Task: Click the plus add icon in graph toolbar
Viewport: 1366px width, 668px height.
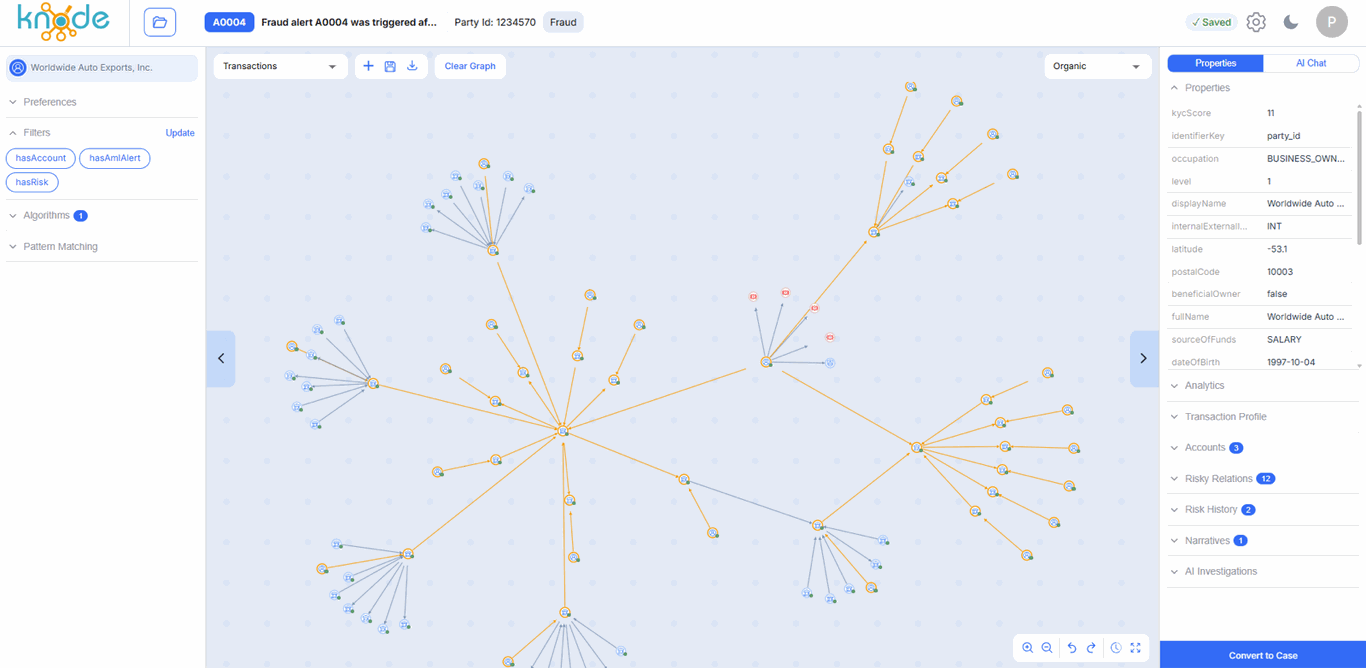Action: click(368, 66)
